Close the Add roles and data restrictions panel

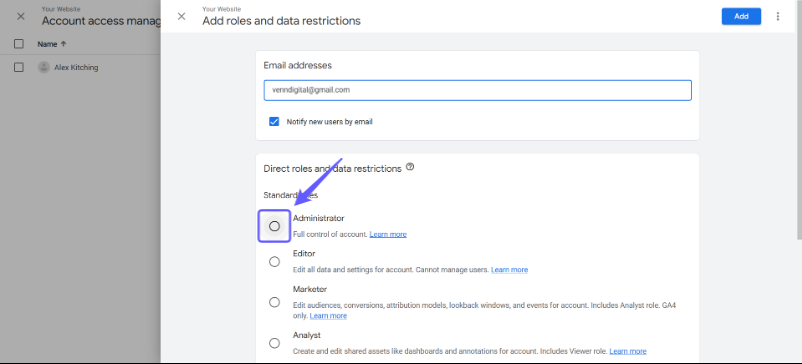181,16
